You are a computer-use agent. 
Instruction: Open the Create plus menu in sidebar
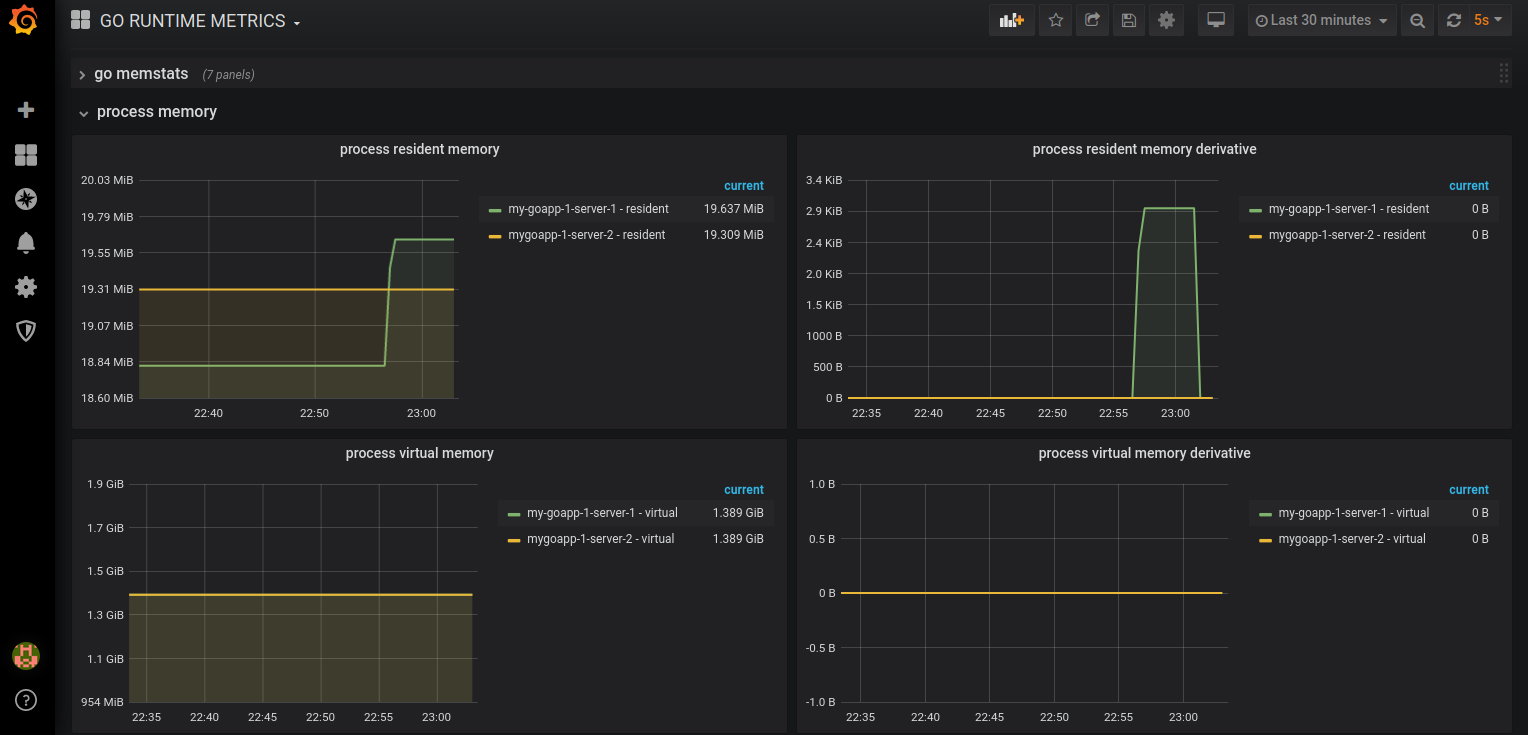pos(26,110)
